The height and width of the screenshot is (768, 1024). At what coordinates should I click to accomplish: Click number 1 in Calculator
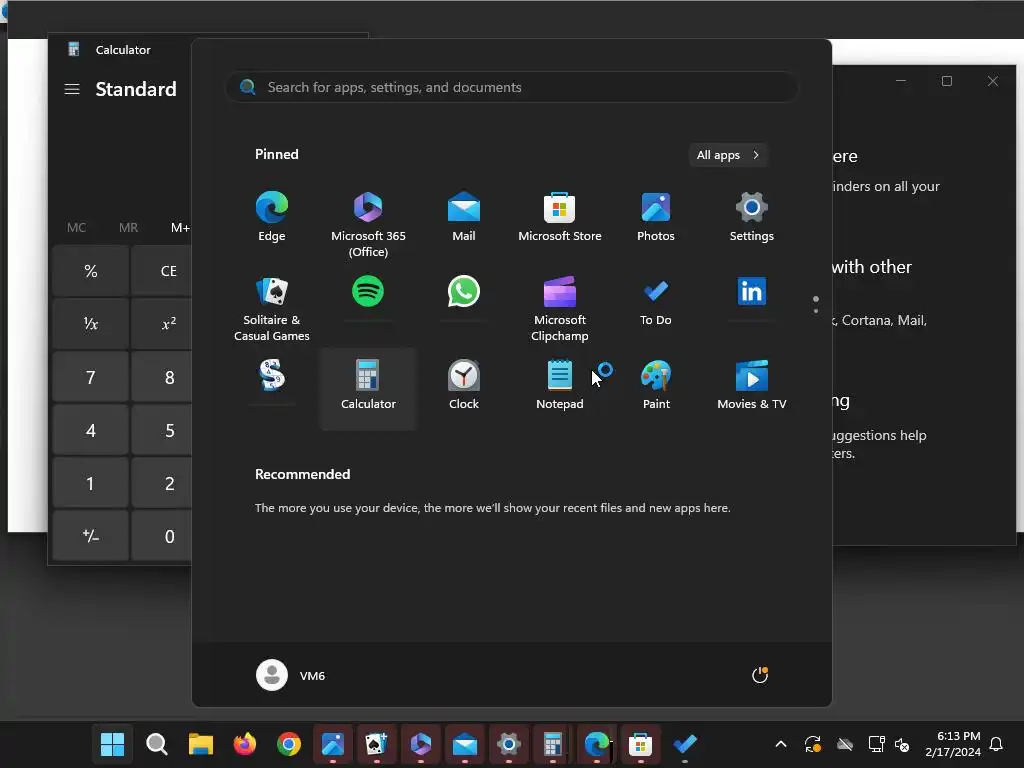pyautogui.click(x=91, y=483)
